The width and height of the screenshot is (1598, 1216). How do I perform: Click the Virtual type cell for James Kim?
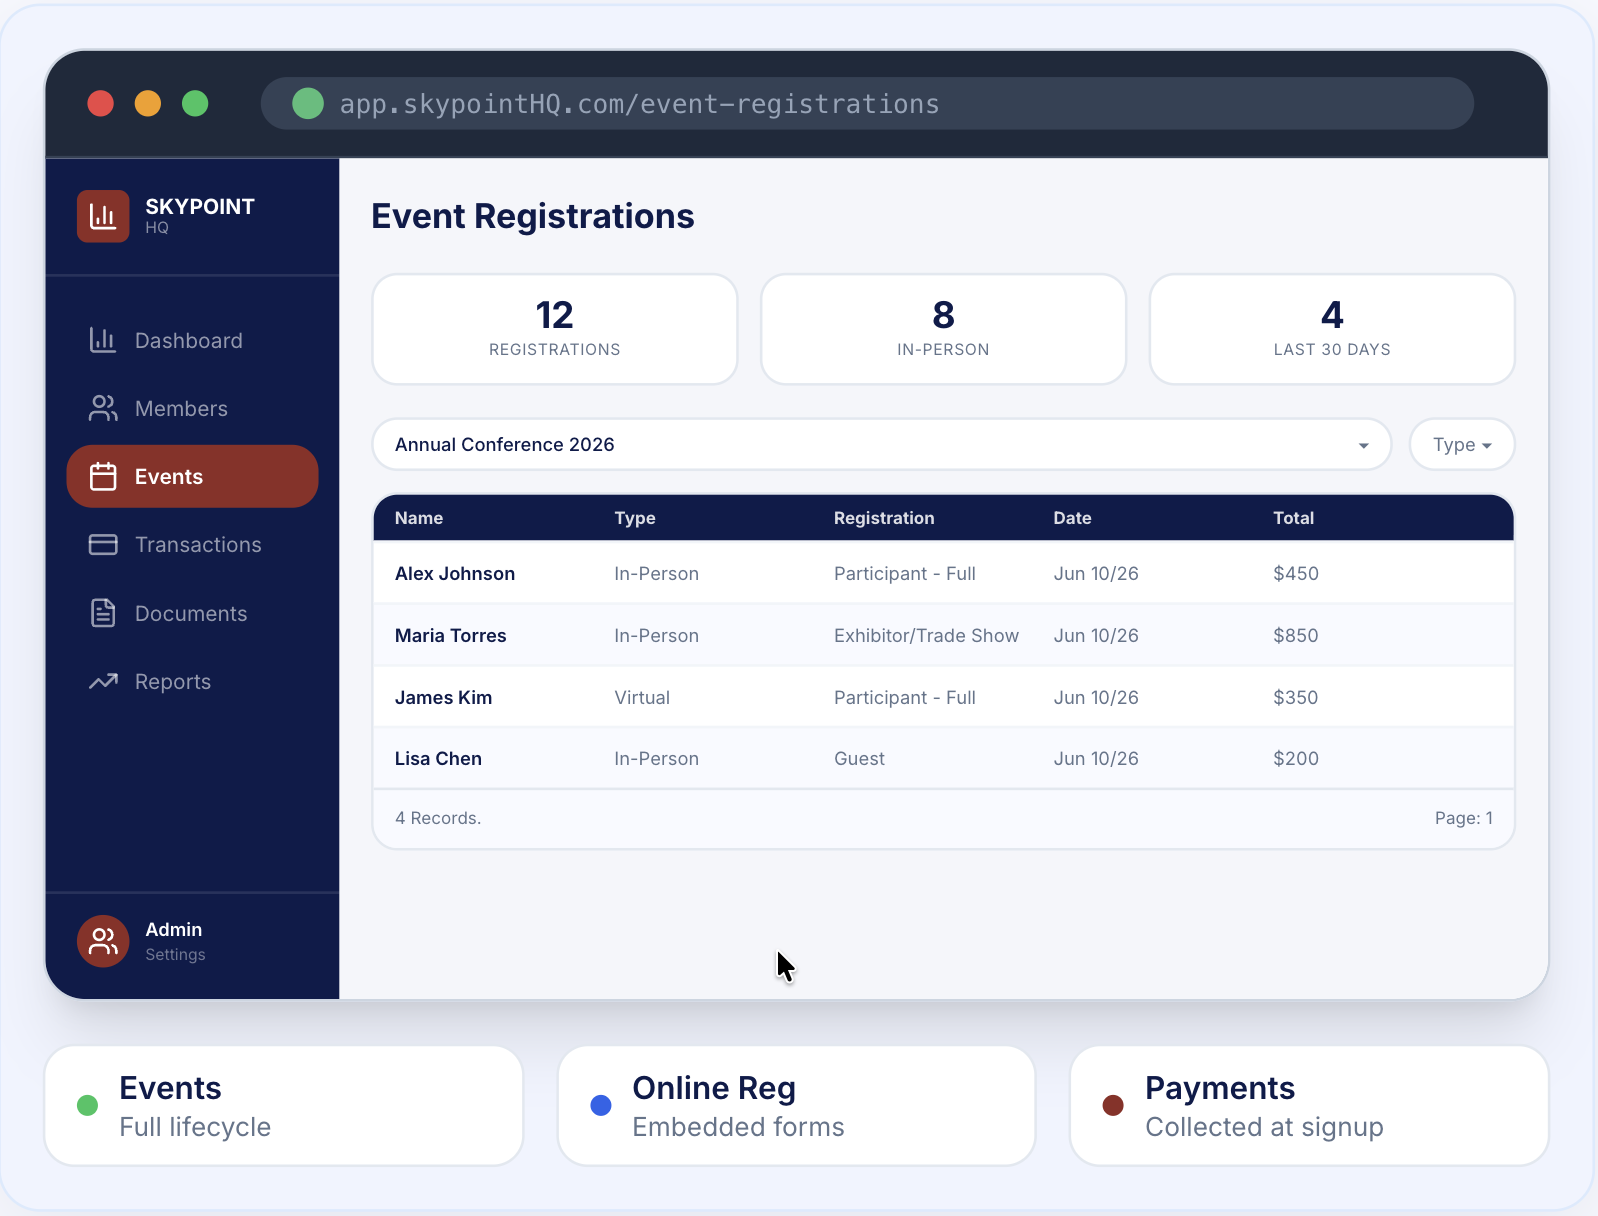click(x=642, y=697)
